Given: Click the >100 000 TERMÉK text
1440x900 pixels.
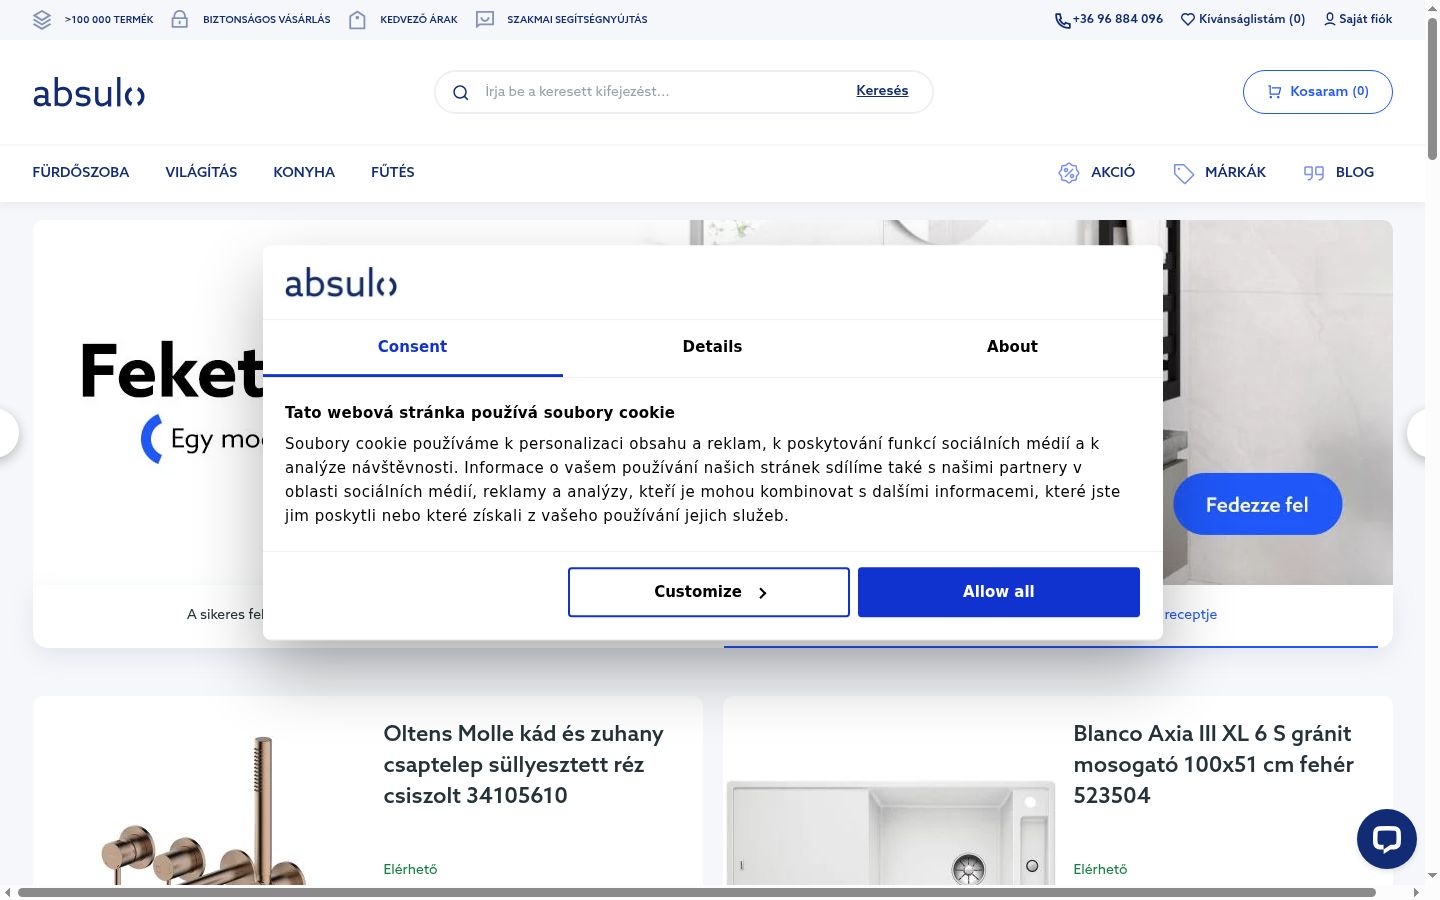Looking at the screenshot, I should [x=109, y=20].
